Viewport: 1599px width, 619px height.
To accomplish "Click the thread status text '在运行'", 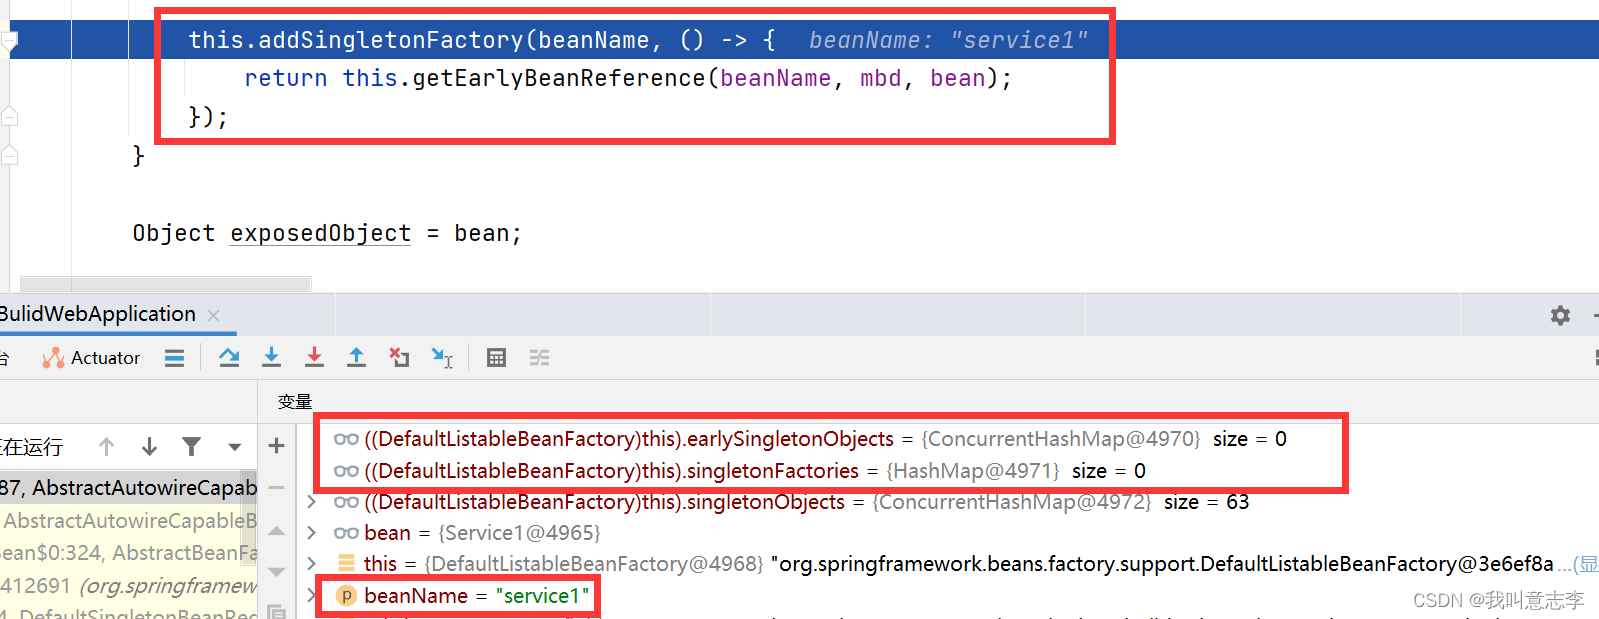I will pyautogui.click(x=32, y=447).
